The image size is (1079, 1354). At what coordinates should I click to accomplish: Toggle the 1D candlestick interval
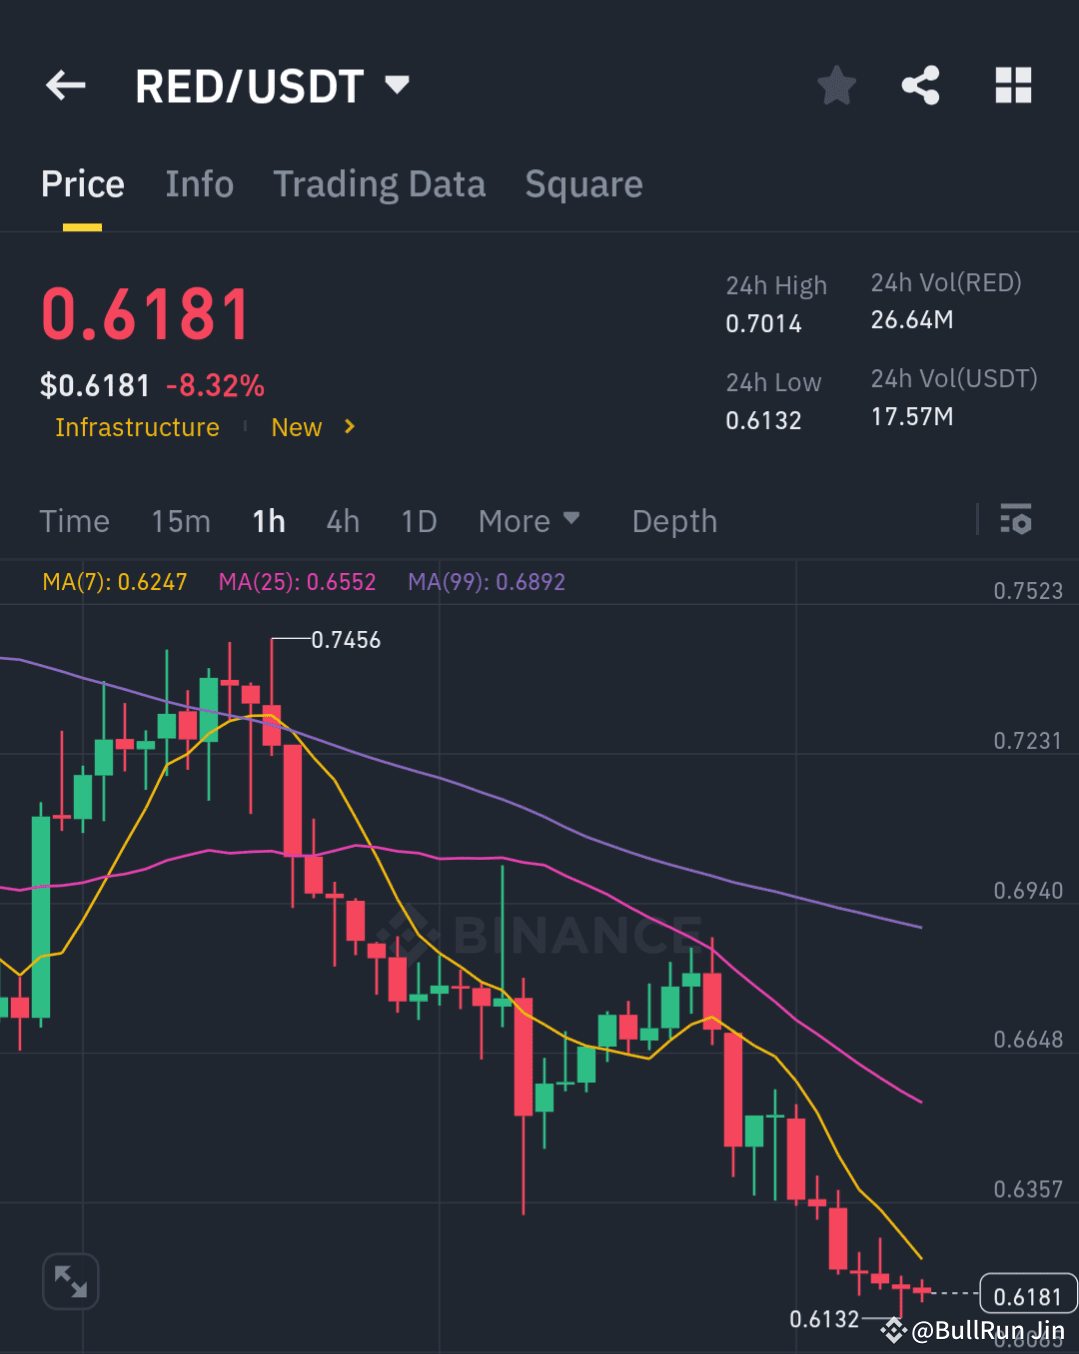[x=419, y=520]
